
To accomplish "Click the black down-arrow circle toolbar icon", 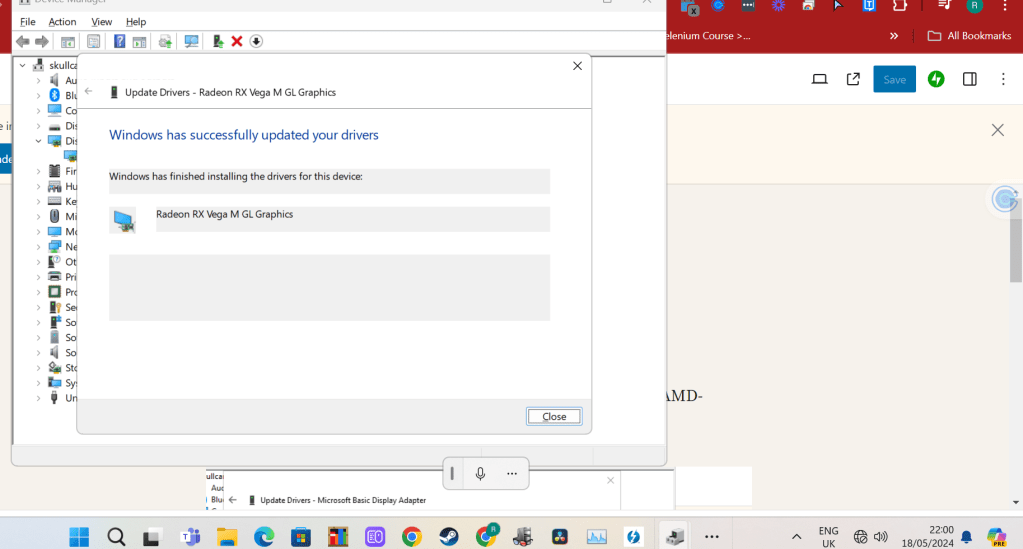I will click(256, 42).
